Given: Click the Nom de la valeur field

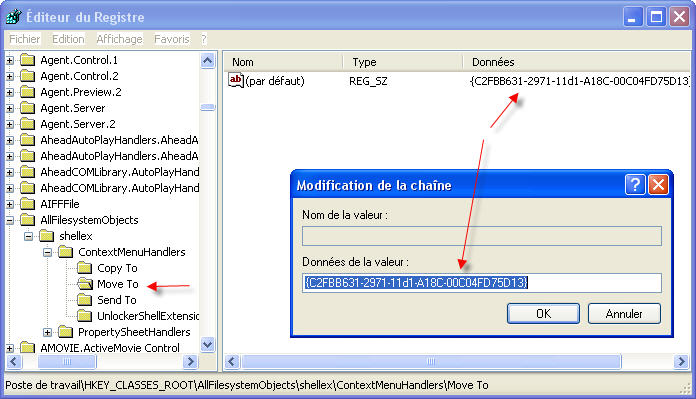Looking at the screenshot, I should 482,236.
